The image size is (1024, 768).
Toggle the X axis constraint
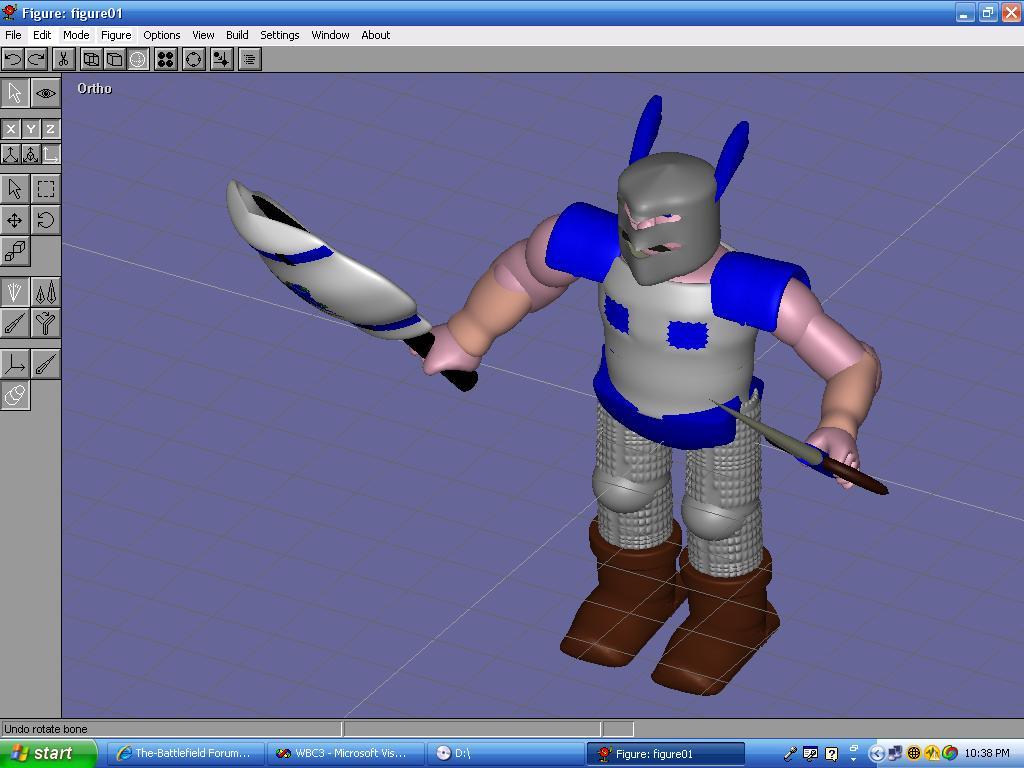(x=10, y=129)
